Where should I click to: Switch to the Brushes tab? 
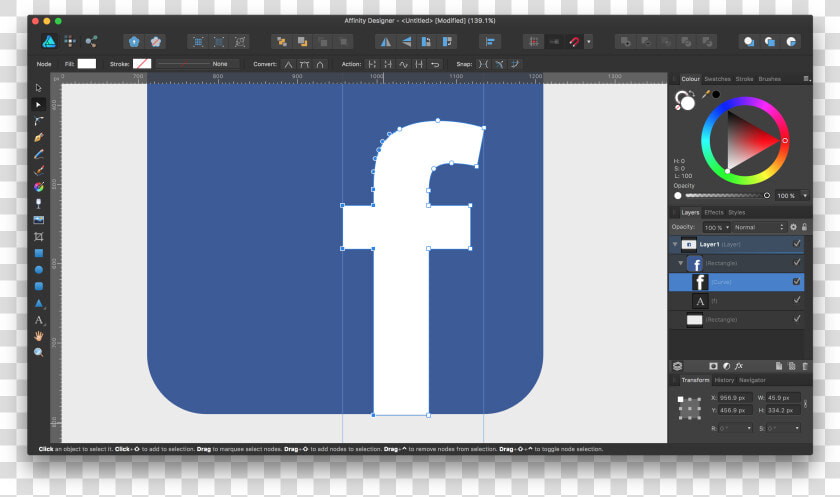(769, 79)
